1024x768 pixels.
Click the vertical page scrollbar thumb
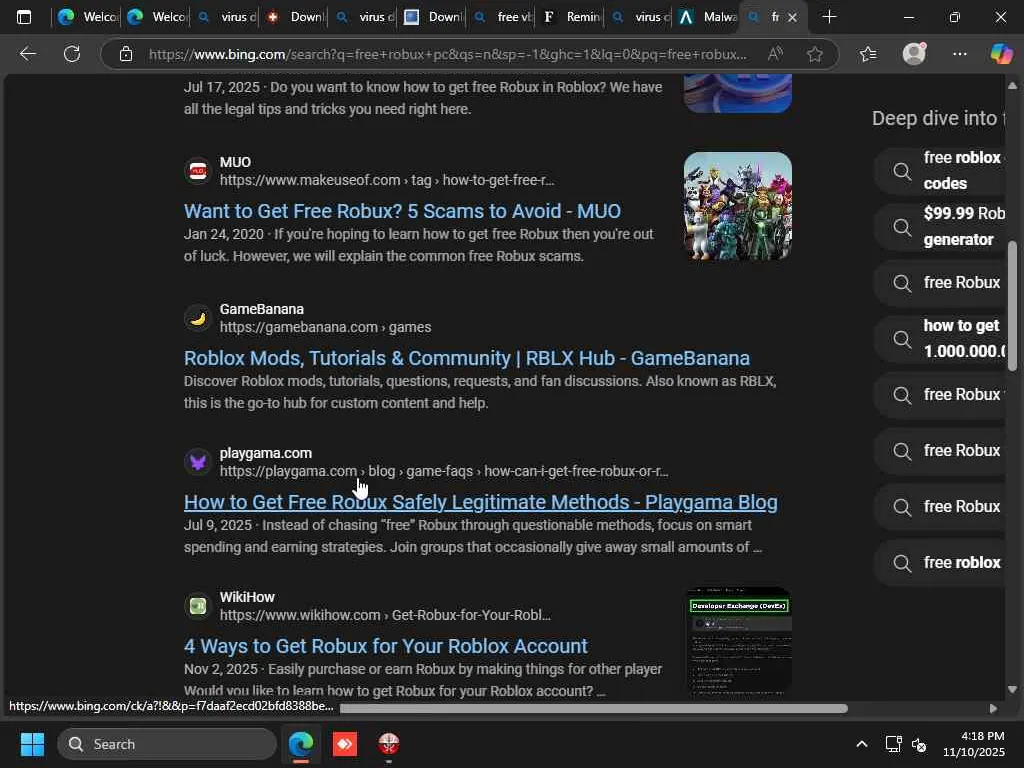[x=1012, y=306]
